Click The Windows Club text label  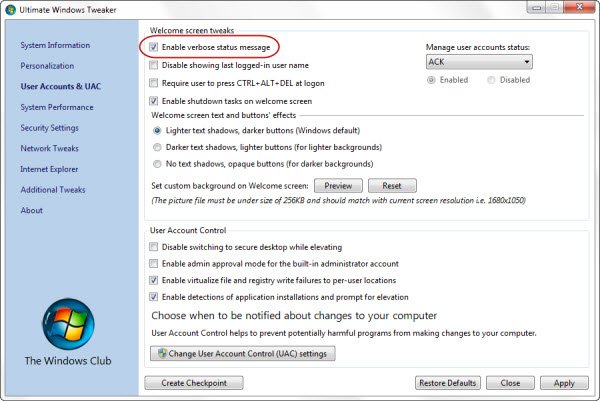click(x=68, y=361)
